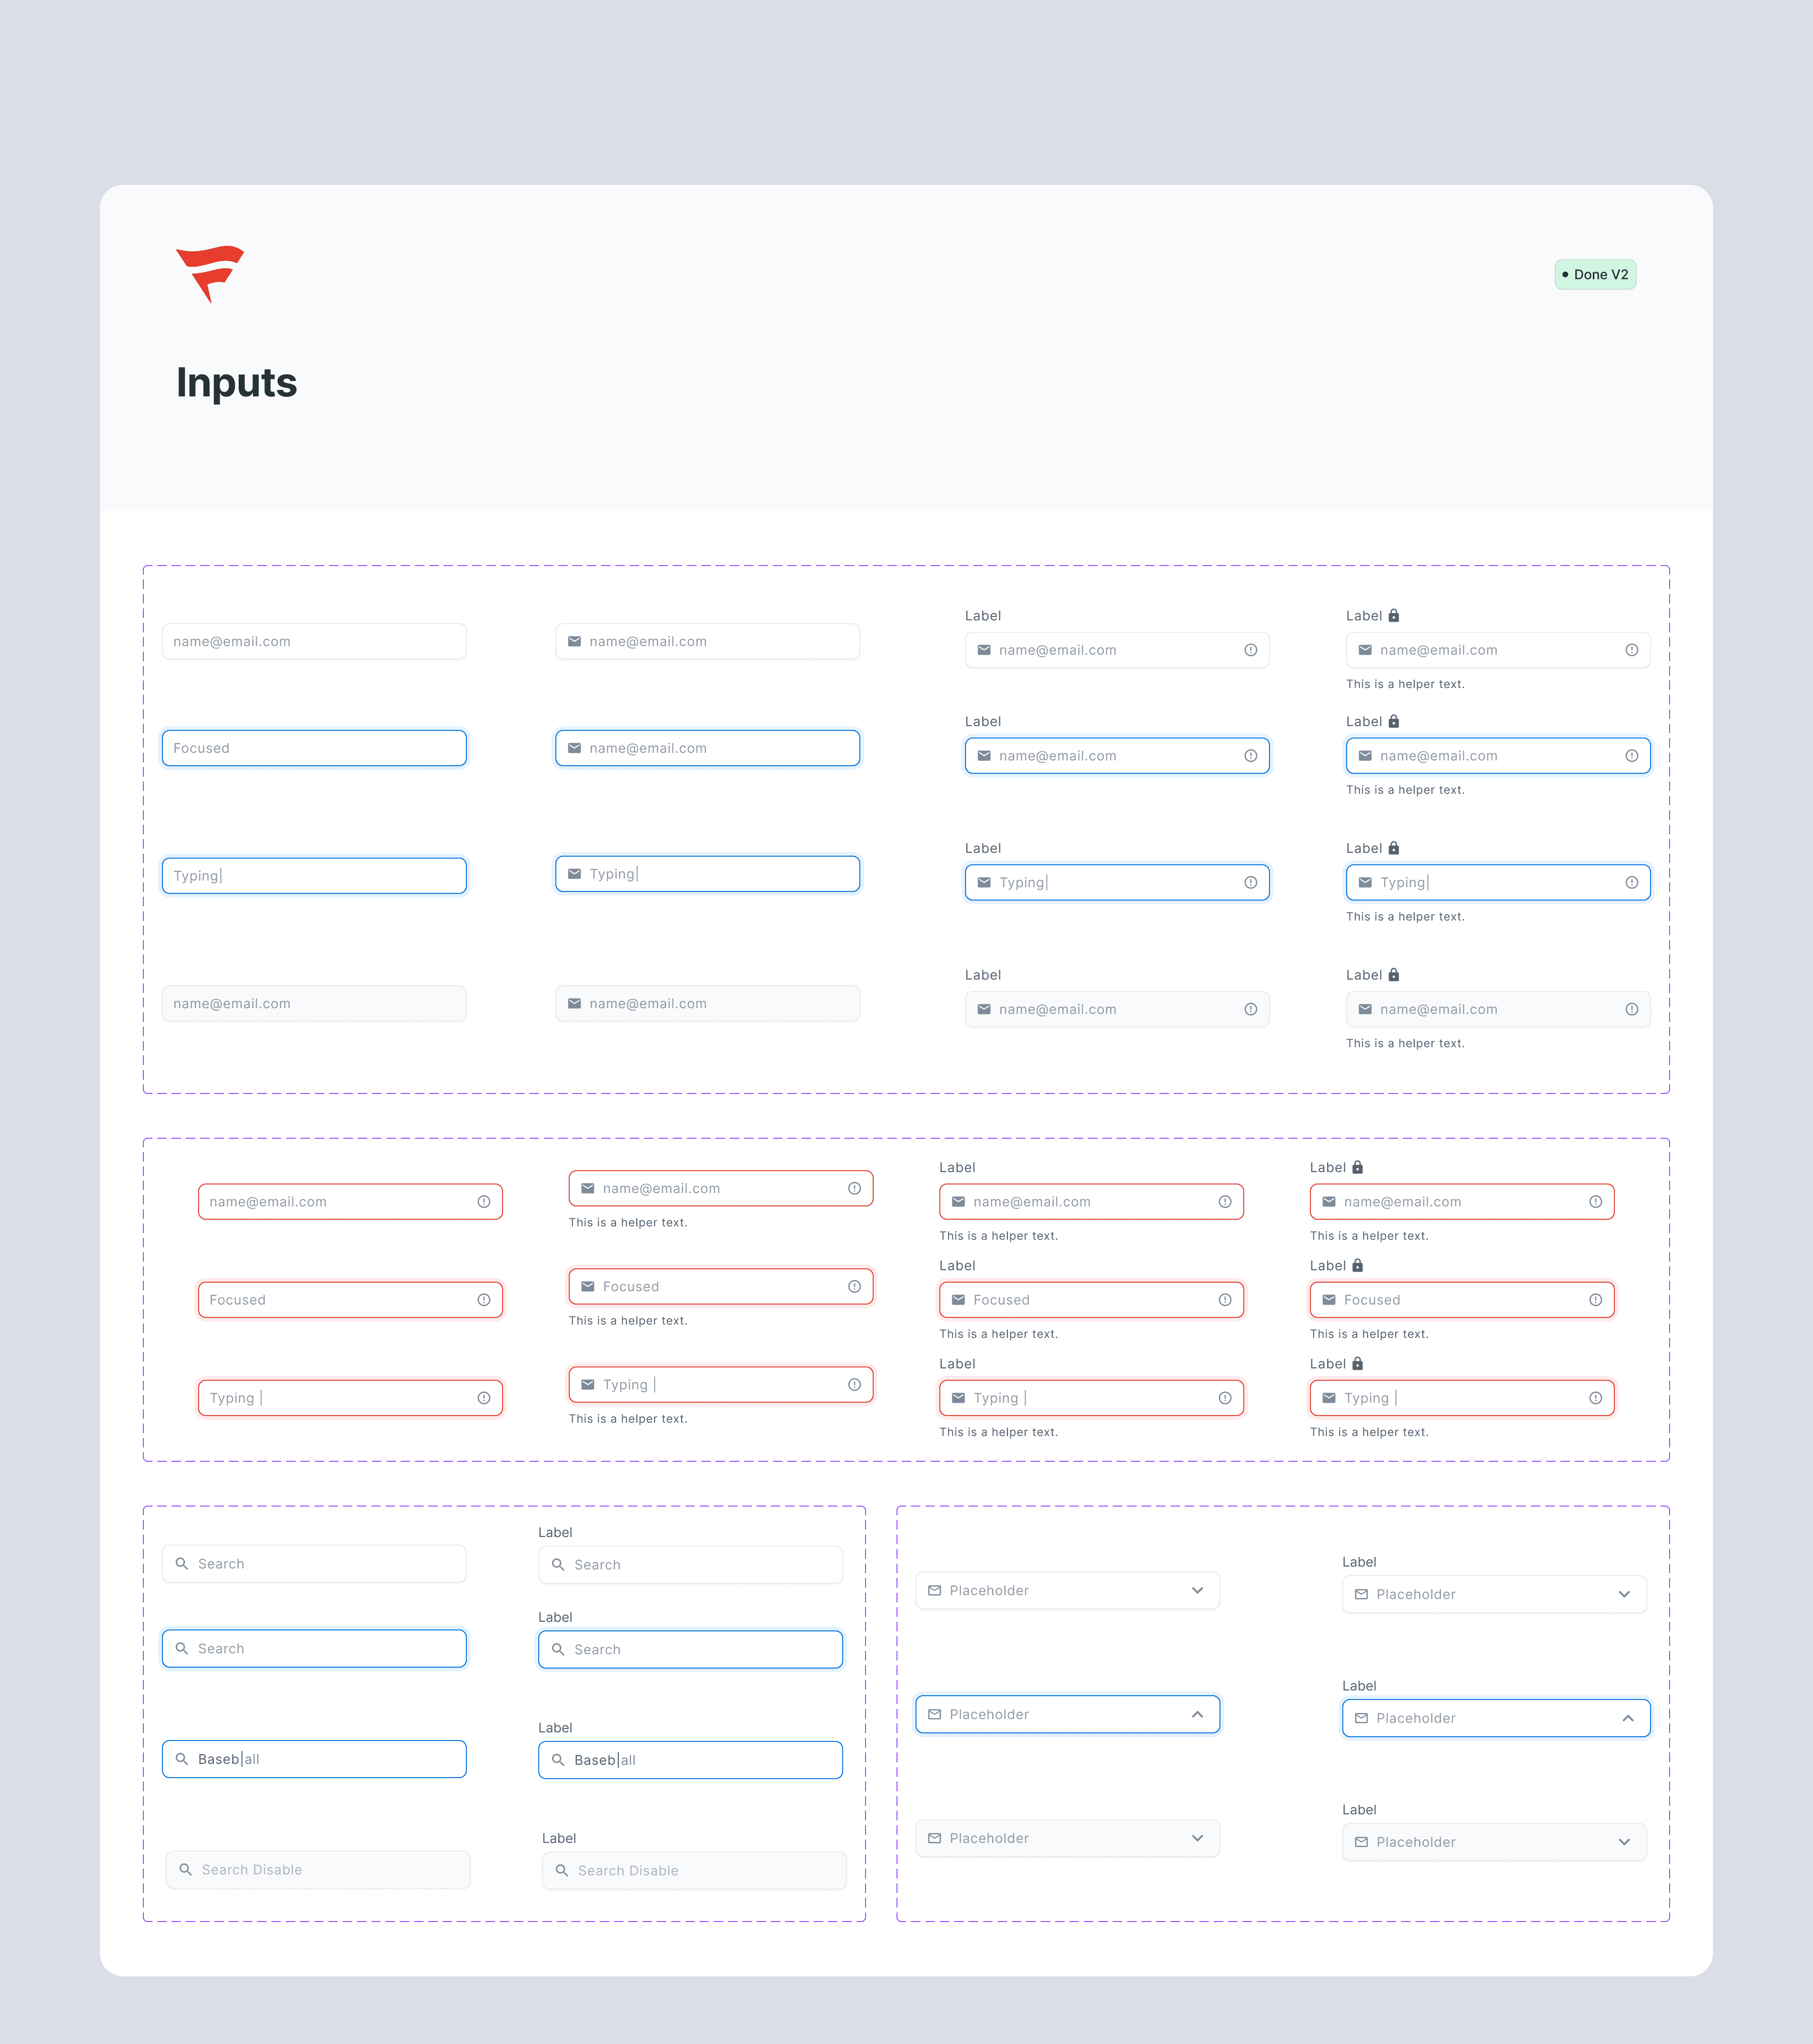The image size is (1813, 2044).
Task: Click the blue Focused field without icons
Action: 314,748
